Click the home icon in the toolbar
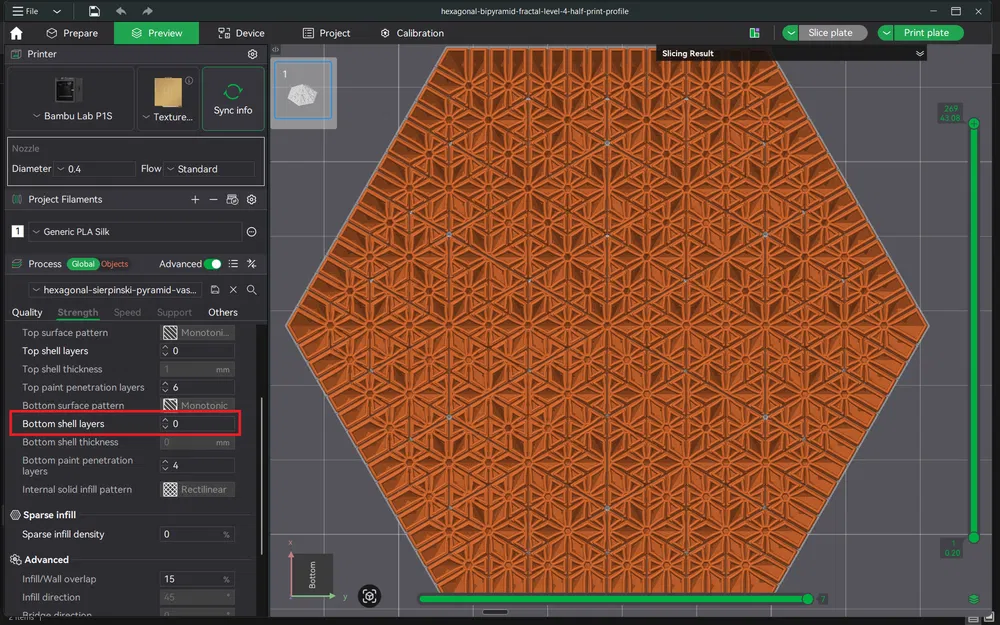 15,32
